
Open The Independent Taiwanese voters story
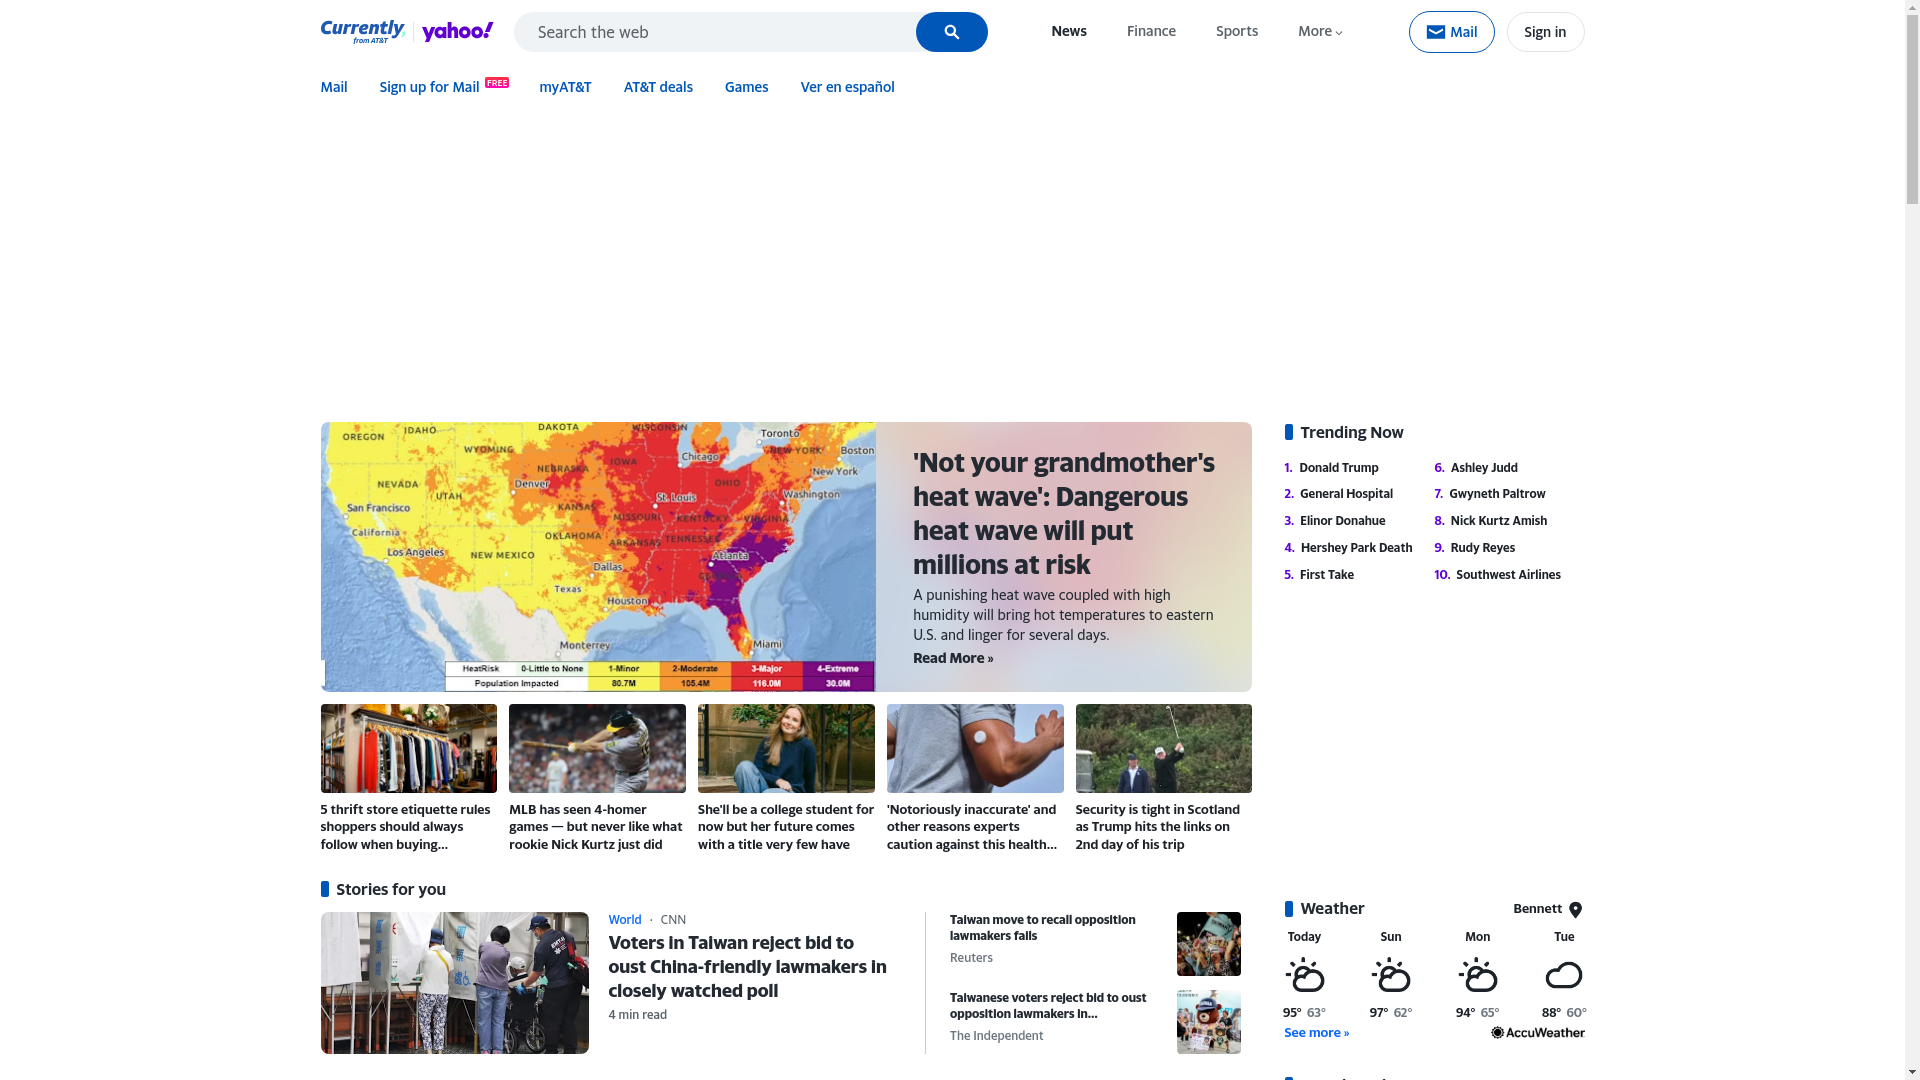point(1047,1006)
